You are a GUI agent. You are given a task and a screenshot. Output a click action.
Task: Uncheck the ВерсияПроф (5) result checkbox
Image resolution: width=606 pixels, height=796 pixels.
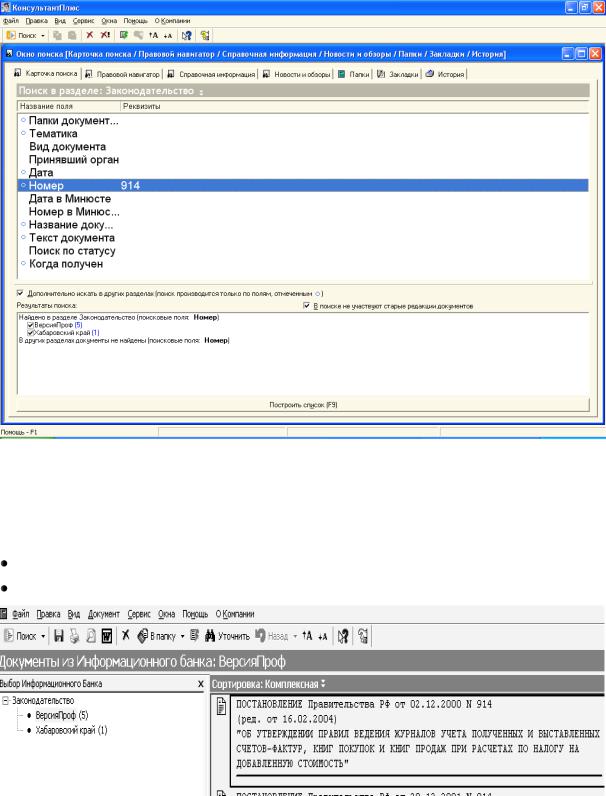(x=30, y=325)
